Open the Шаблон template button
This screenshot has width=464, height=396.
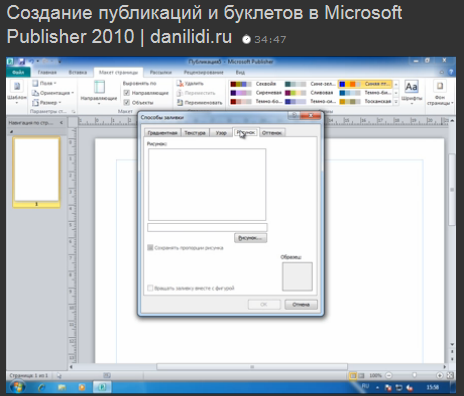(17, 91)
